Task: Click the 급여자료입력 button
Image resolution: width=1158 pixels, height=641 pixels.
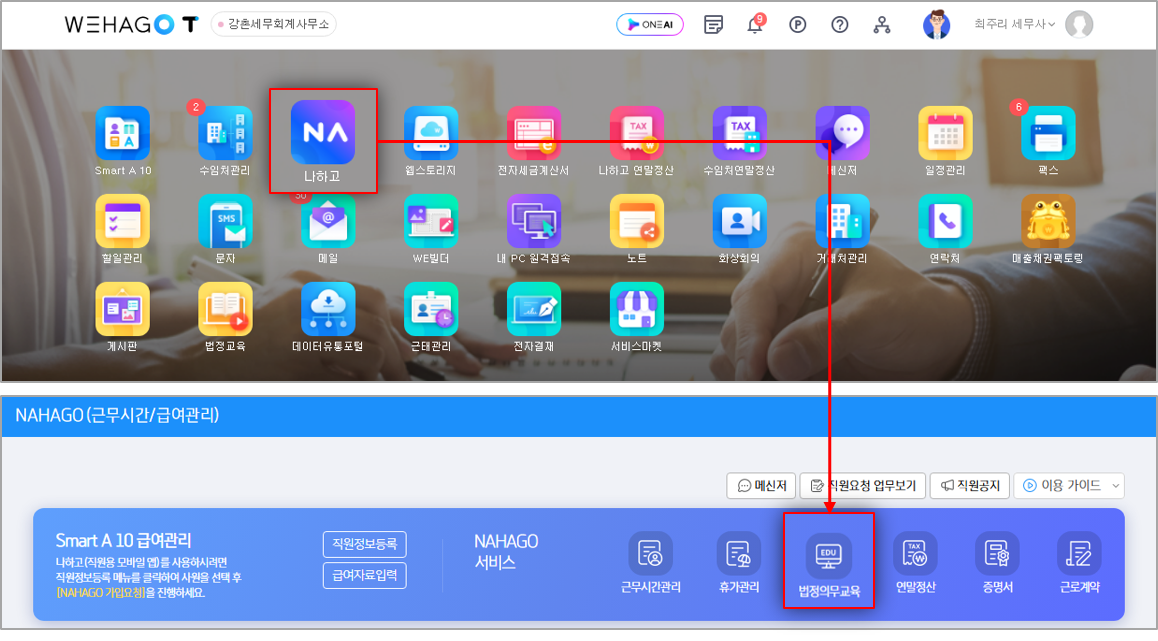Action: pos(364,576)
